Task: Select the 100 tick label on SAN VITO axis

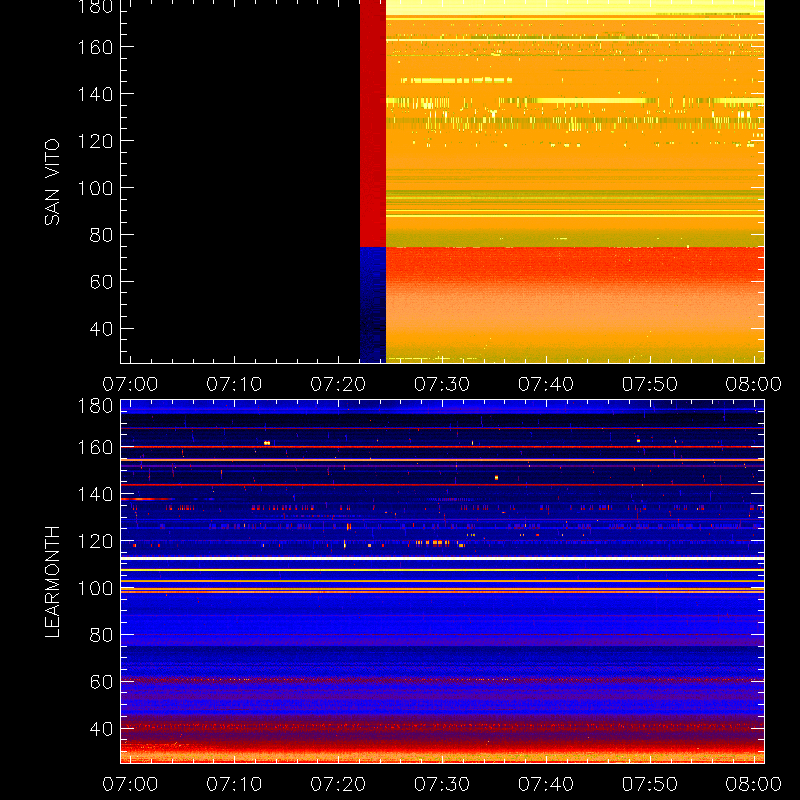Action: pyautogui.click(x=95, y=188)
